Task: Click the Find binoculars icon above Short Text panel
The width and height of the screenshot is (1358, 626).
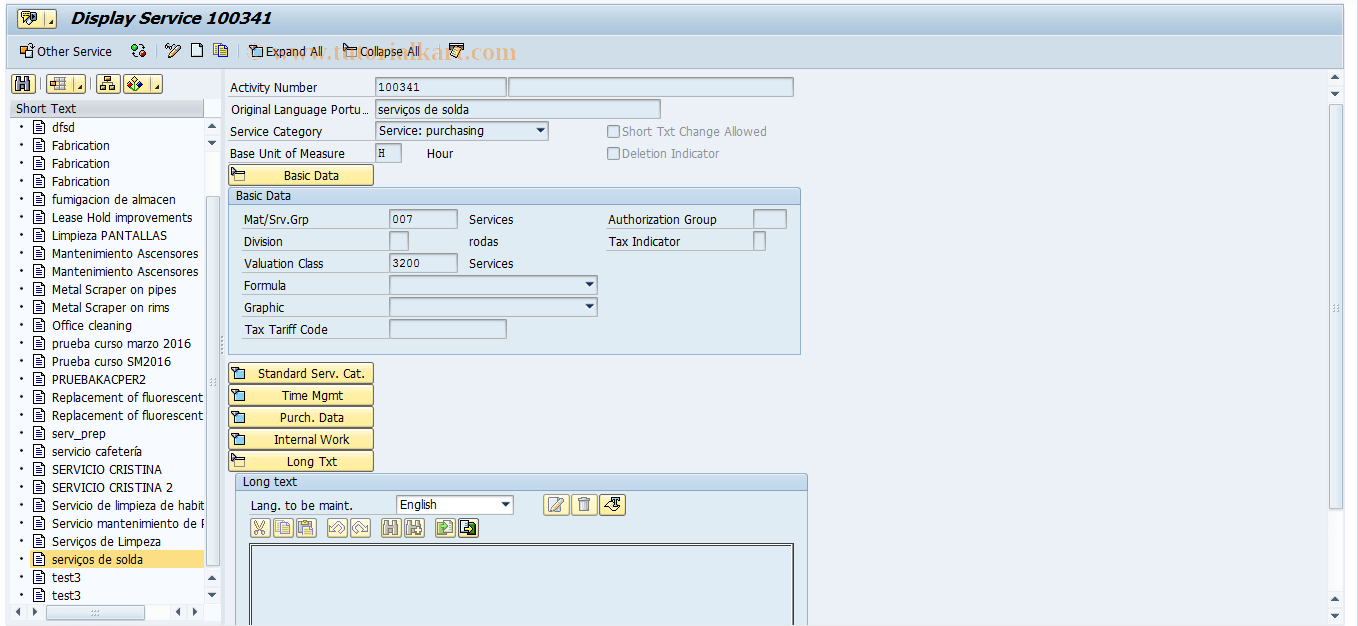Action: (x=23, y=84)
